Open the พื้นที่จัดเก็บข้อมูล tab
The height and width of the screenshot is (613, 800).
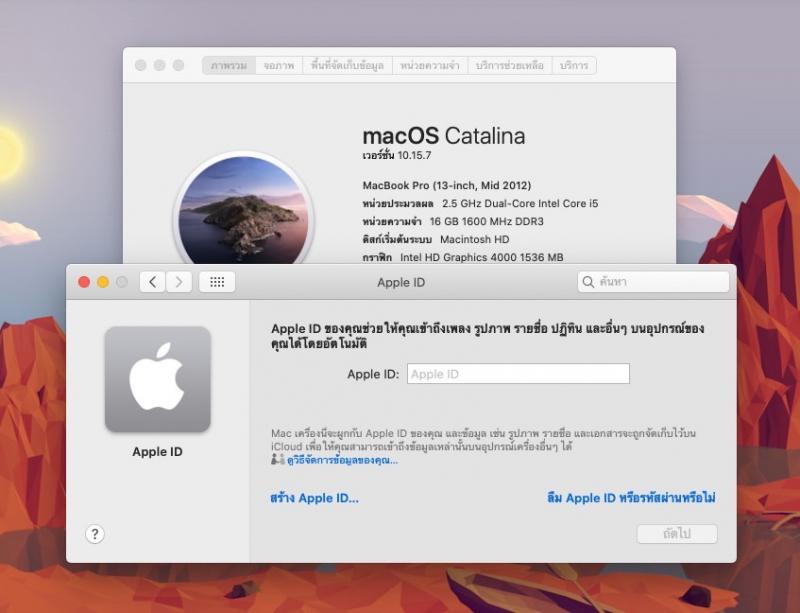coord(347,65)
